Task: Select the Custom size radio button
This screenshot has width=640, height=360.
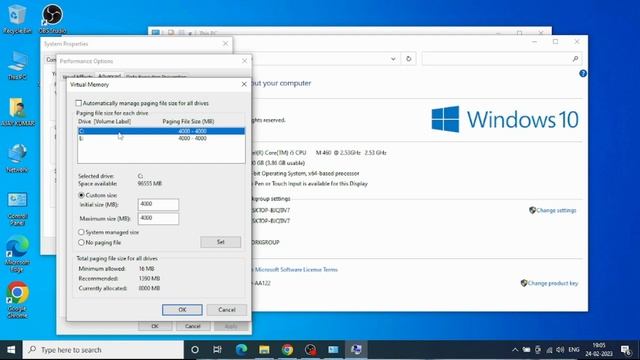Action: click(81, 195)
